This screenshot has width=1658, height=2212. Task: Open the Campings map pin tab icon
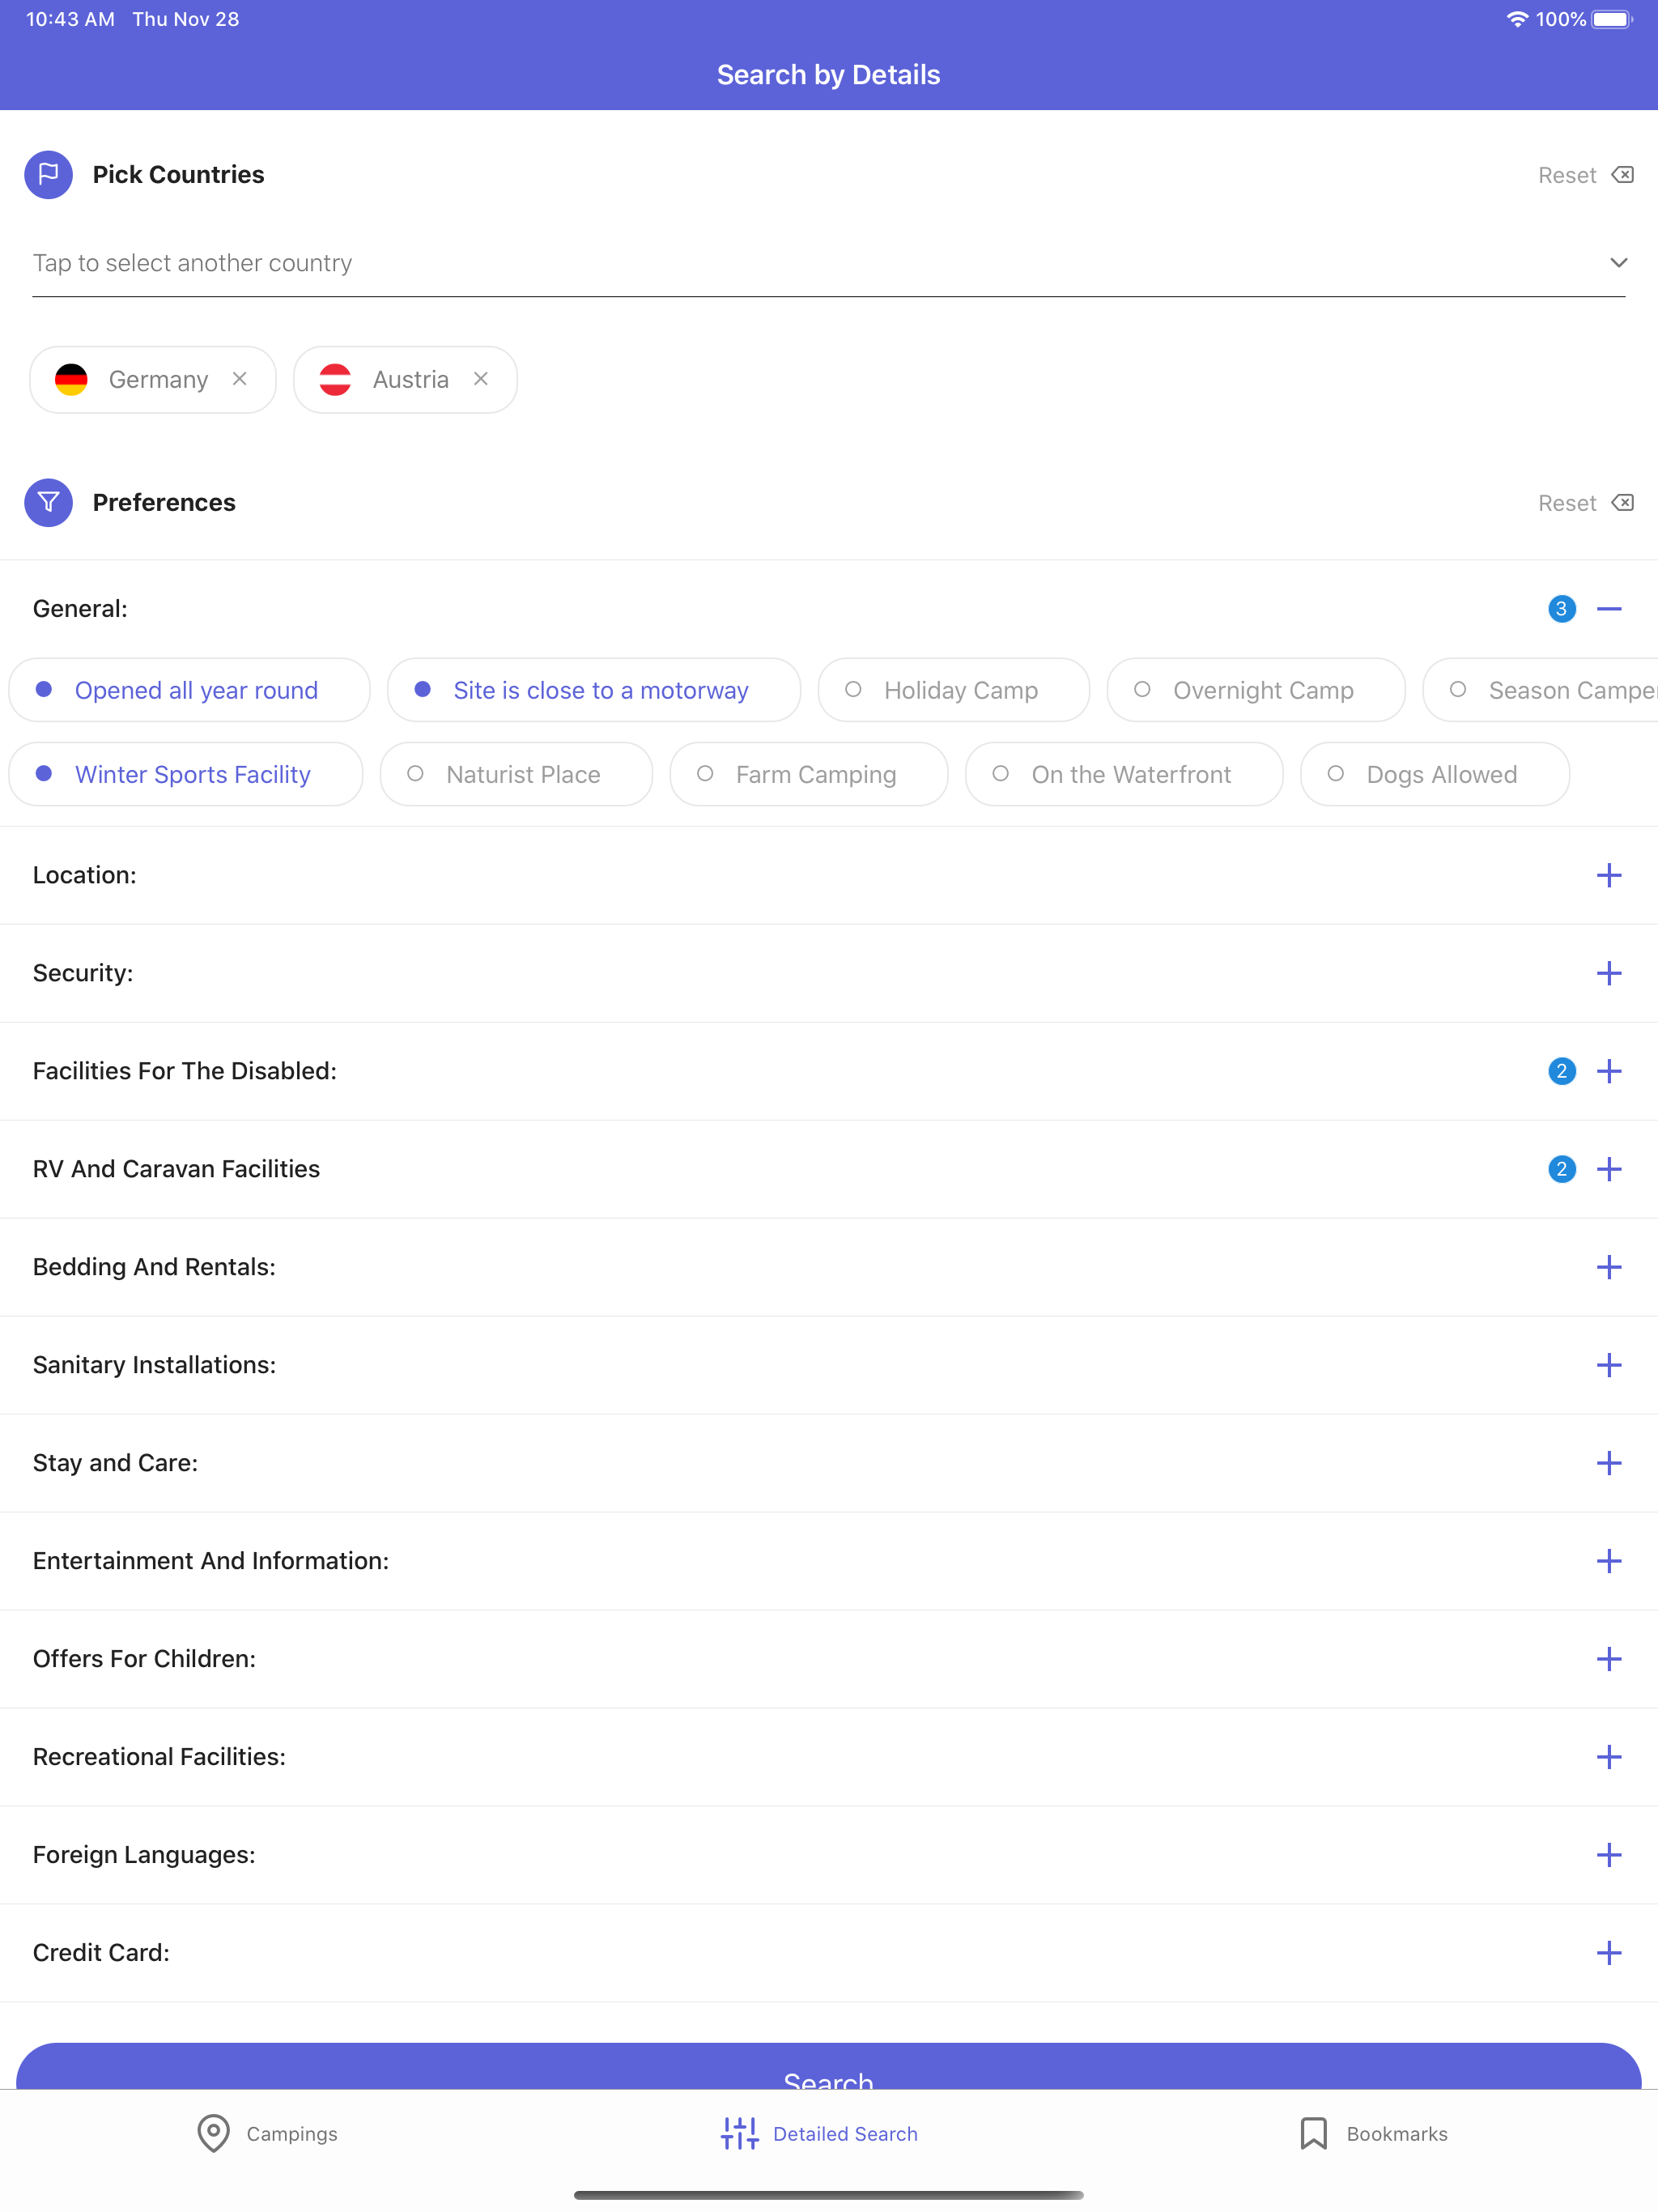tap(212, 2134)
